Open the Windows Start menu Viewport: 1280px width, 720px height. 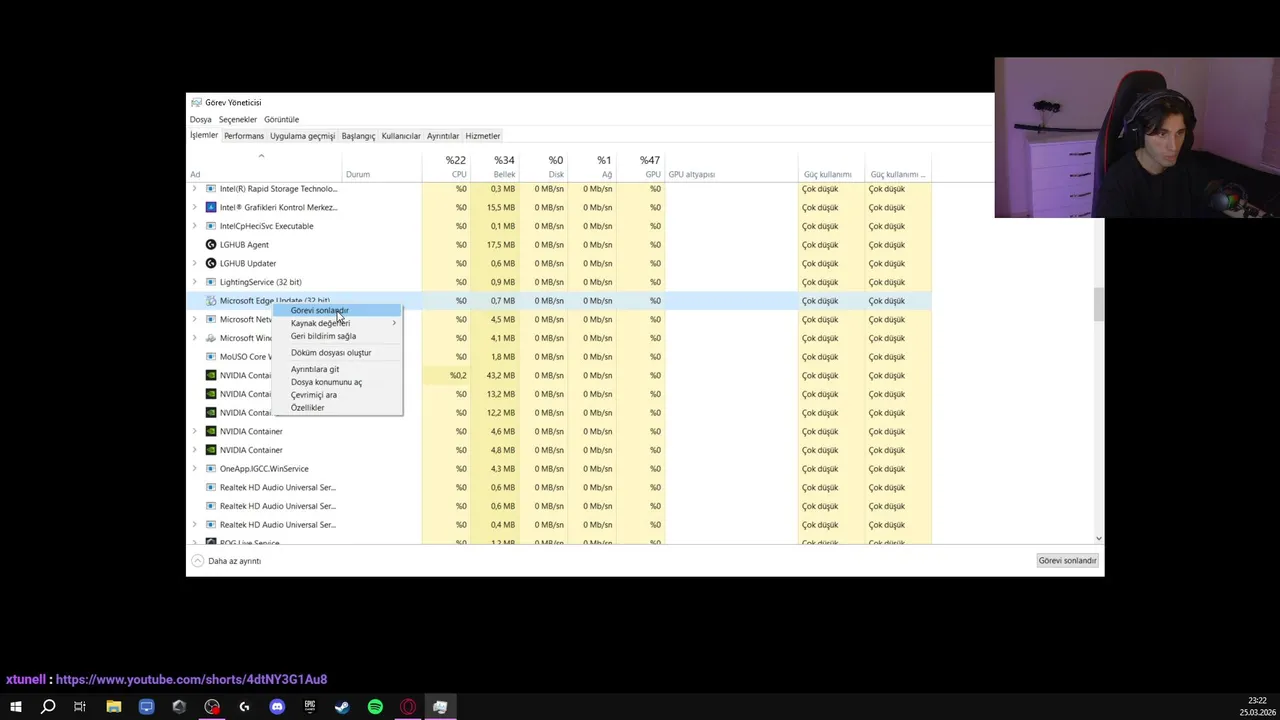pyautogui.click(x=15, y=707)
